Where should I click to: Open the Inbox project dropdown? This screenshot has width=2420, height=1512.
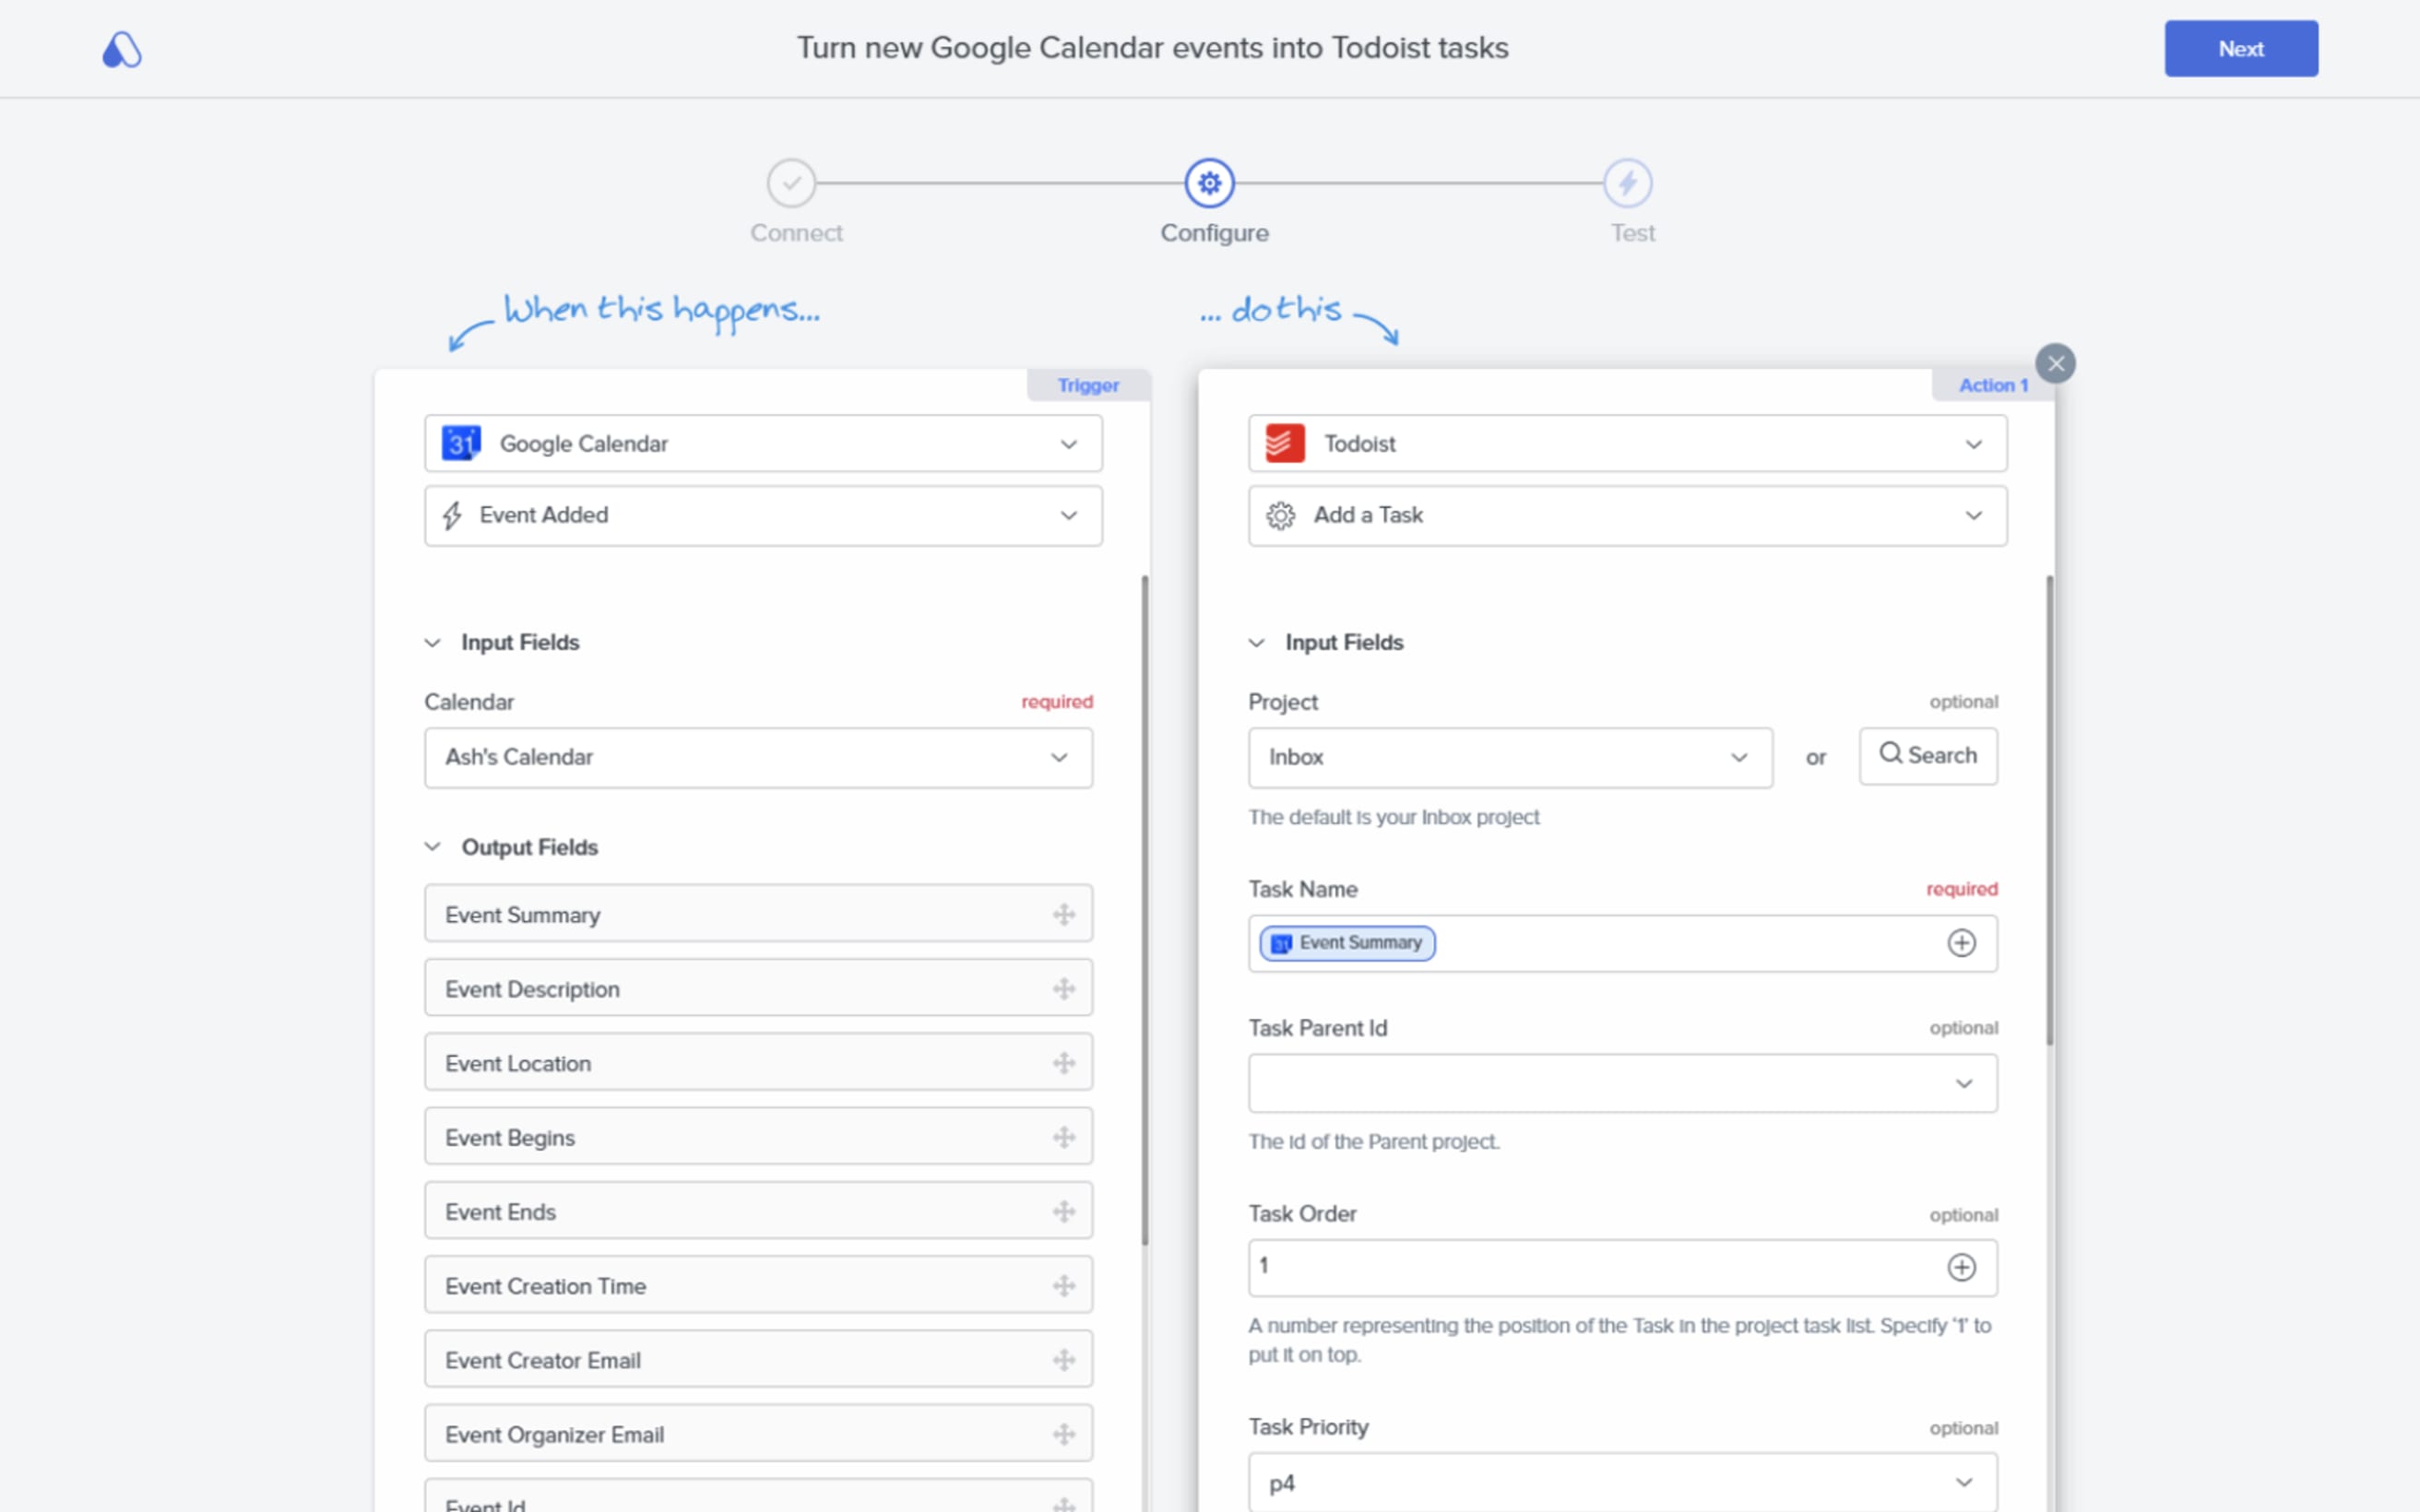(1510, 757)
